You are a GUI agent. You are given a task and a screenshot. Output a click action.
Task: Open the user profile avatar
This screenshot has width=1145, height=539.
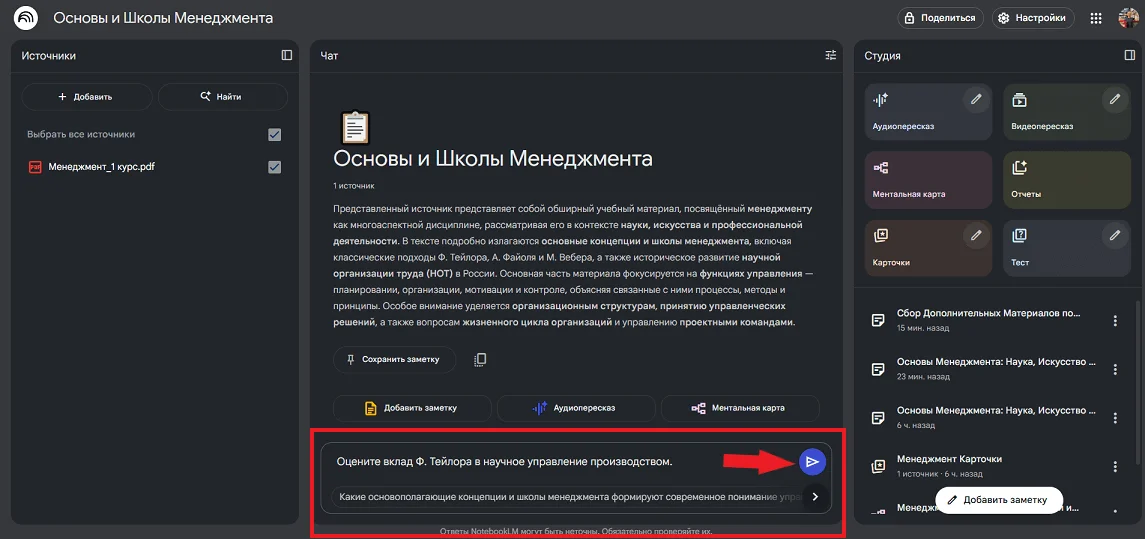(x=1128, y=18)
